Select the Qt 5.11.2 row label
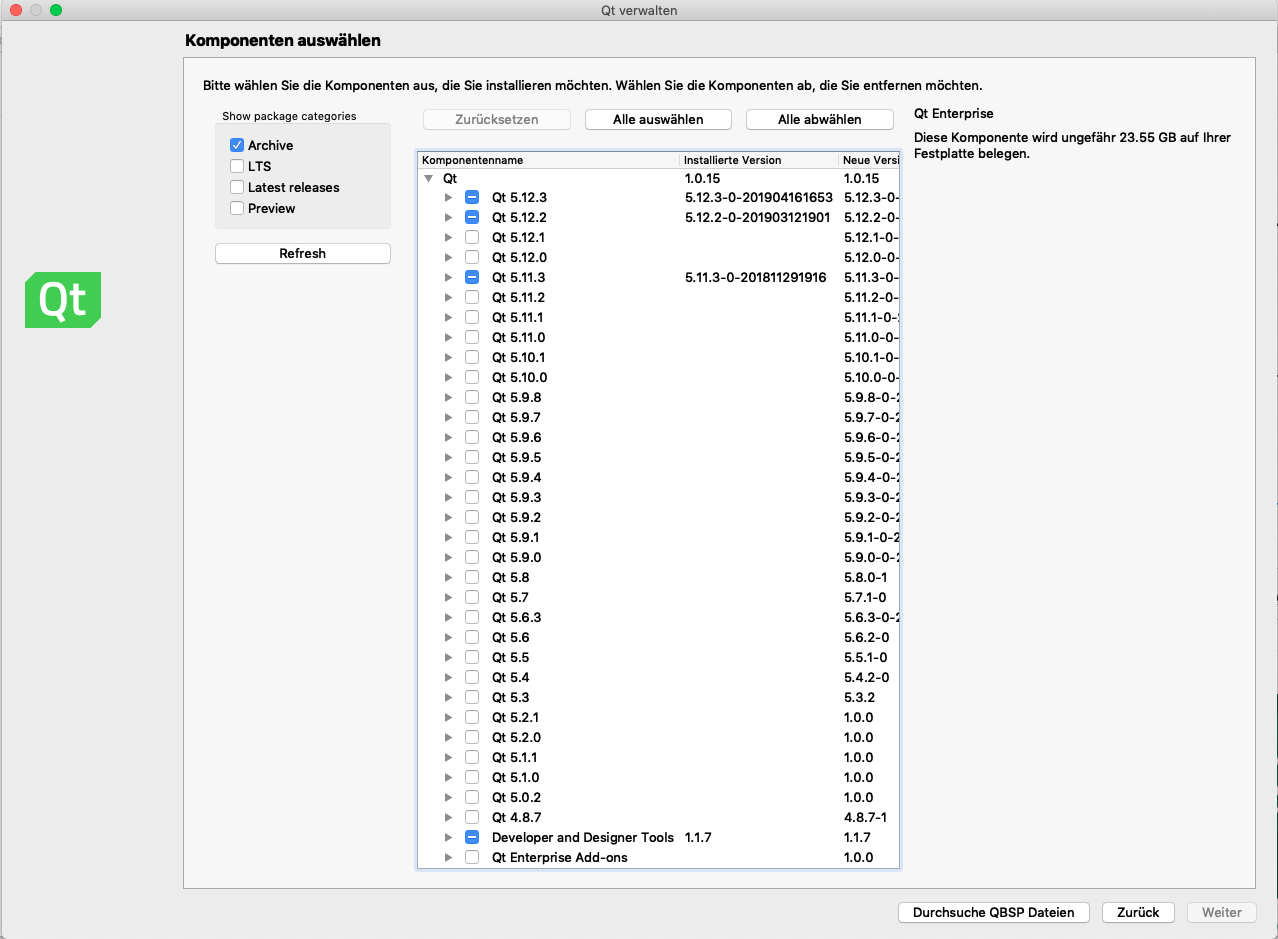Image resolution: width=1278 pixels, height=939 pixels. click(x=518, y=297)
